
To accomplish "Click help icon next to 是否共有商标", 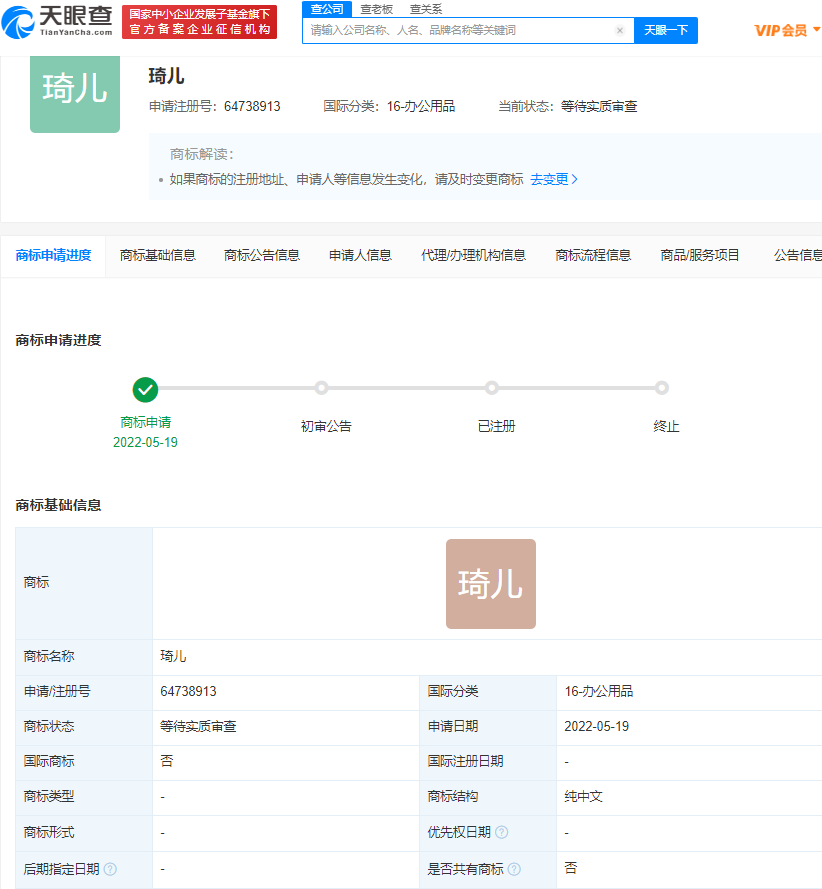I will (514, 869).
